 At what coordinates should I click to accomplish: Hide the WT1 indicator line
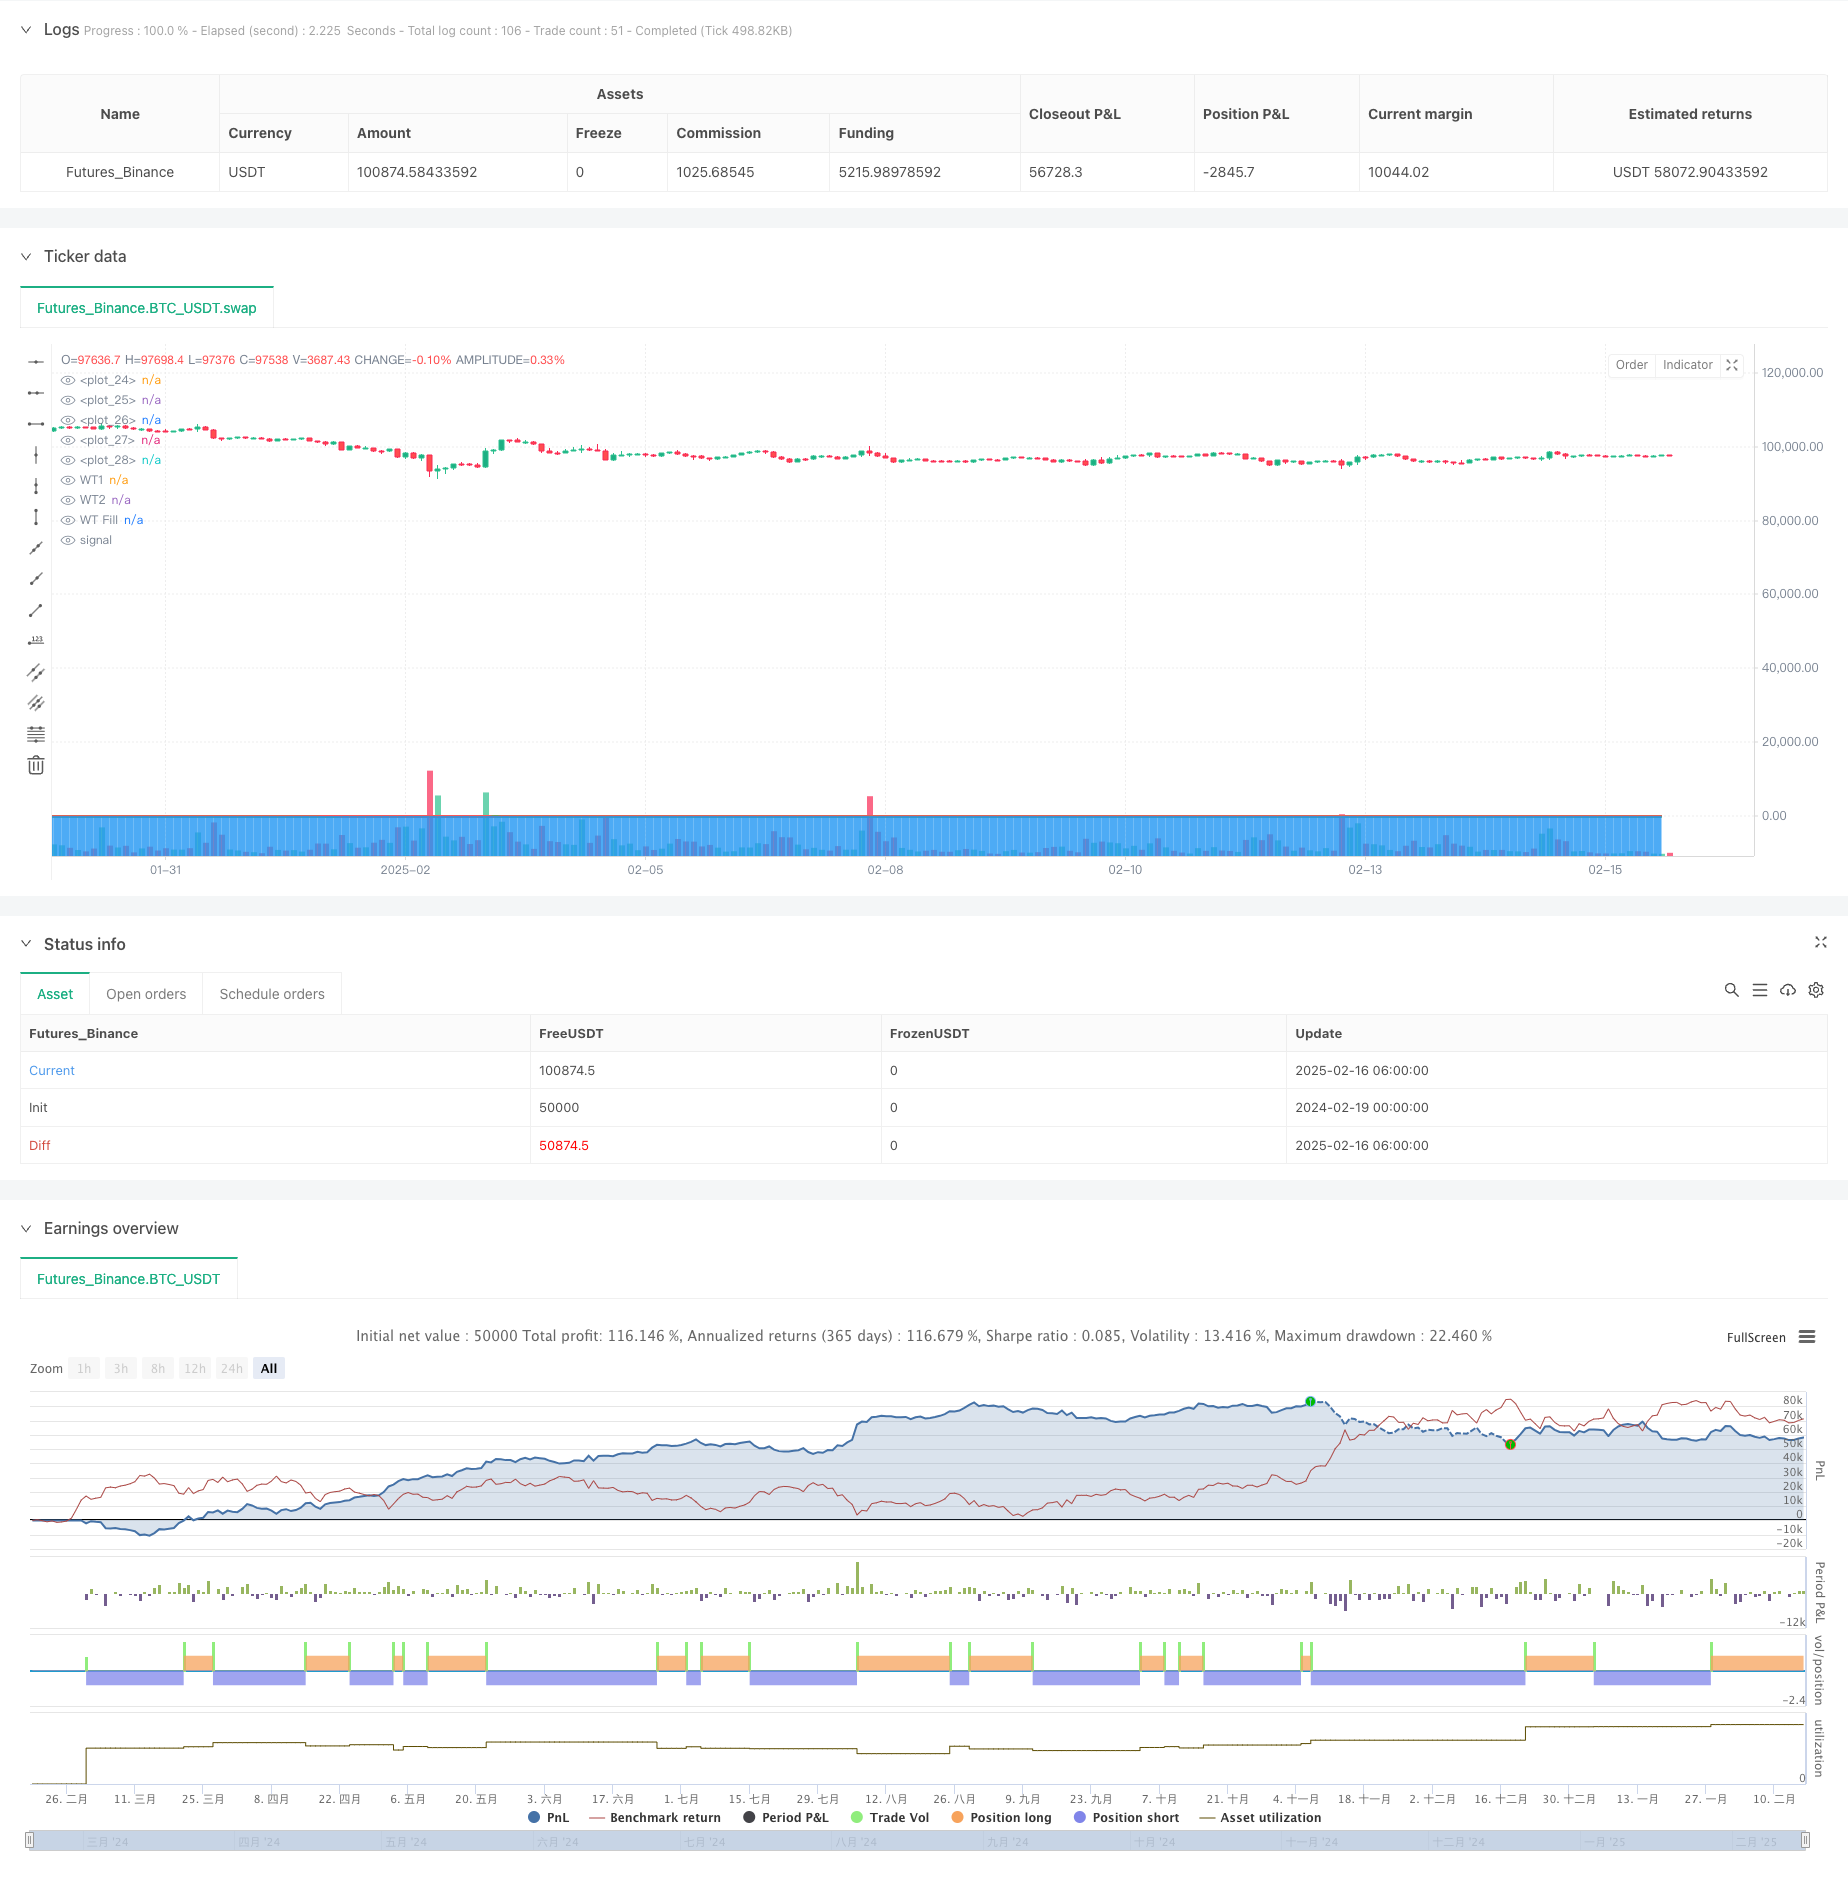pyautogui.click(x=68, y=480)
